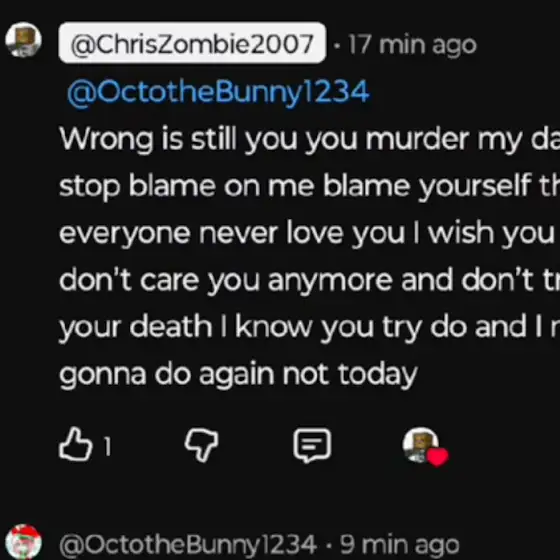Open the gray @OctotheBunny1234 commenter name
The height and width of the screenshot is (560, 560).
point(188,545)
